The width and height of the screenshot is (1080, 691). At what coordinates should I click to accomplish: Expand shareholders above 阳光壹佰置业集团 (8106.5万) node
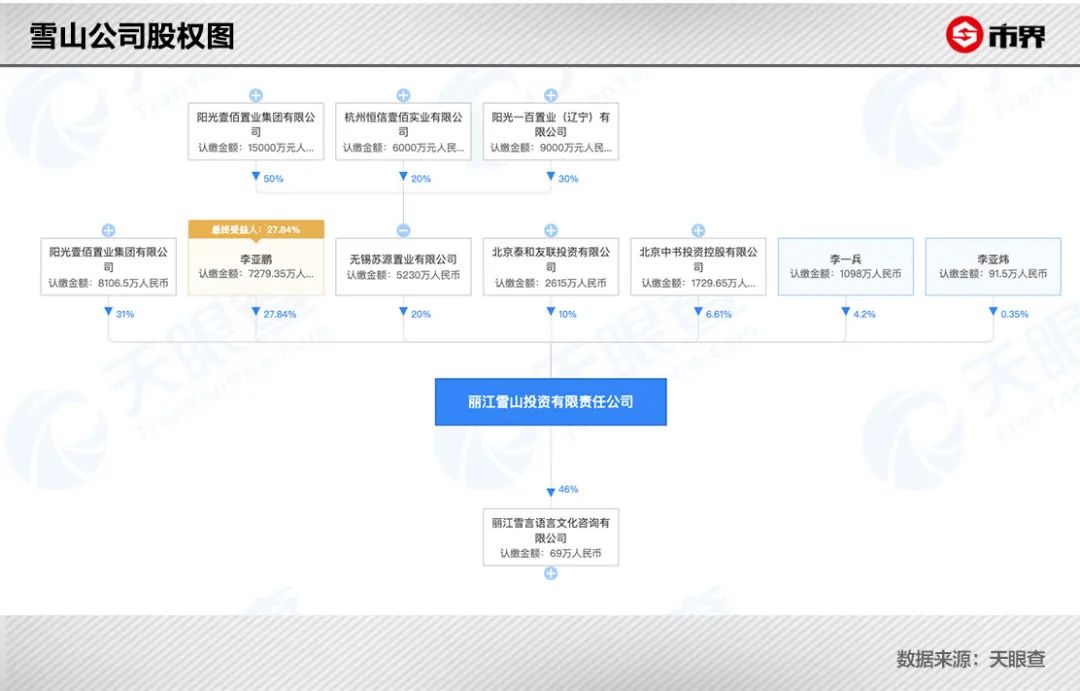point(108,230)
